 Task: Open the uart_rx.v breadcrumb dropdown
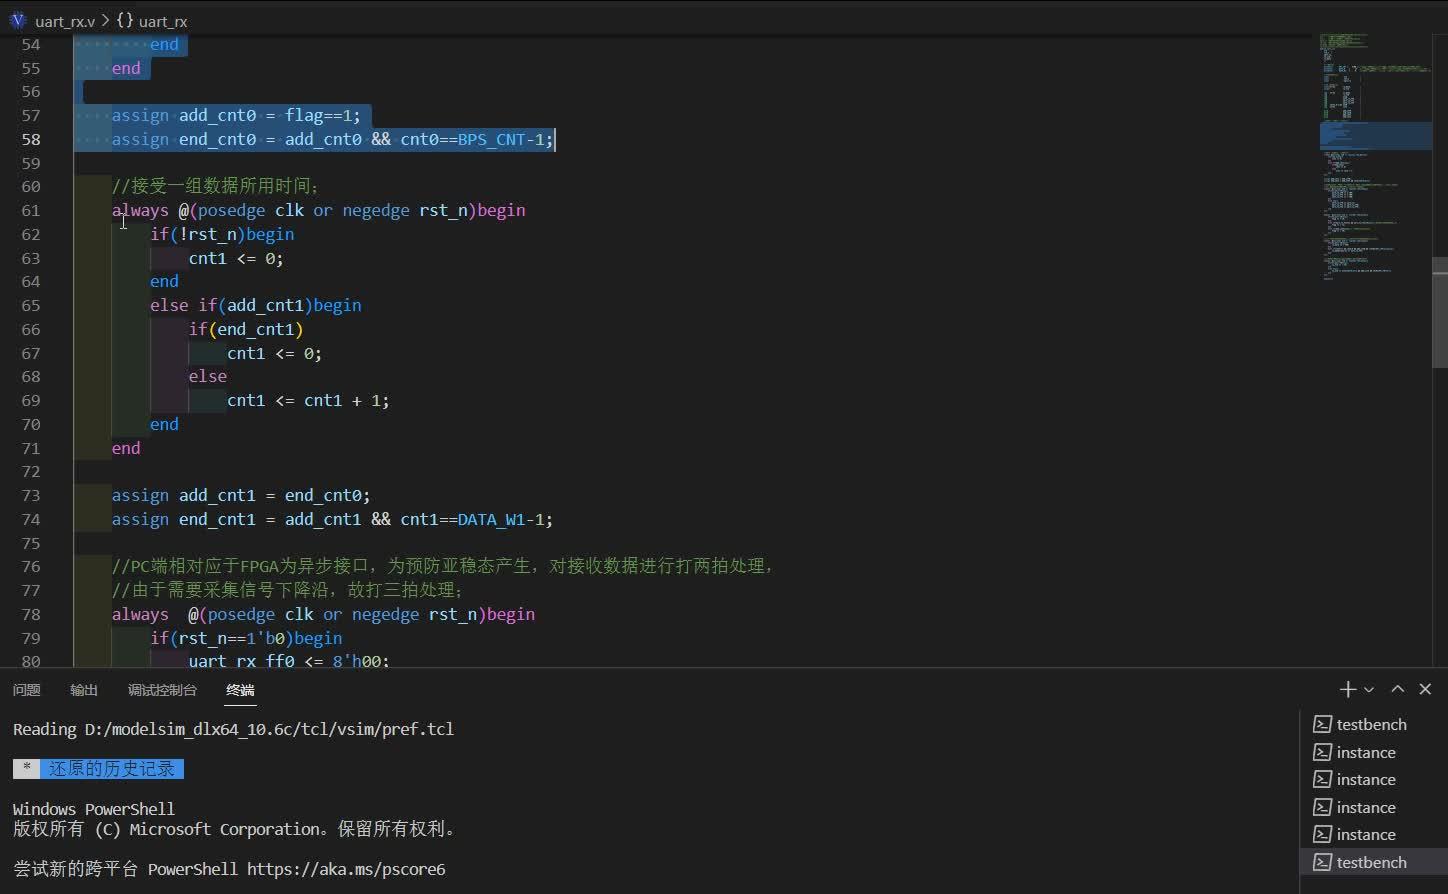(x=66, y=20)
